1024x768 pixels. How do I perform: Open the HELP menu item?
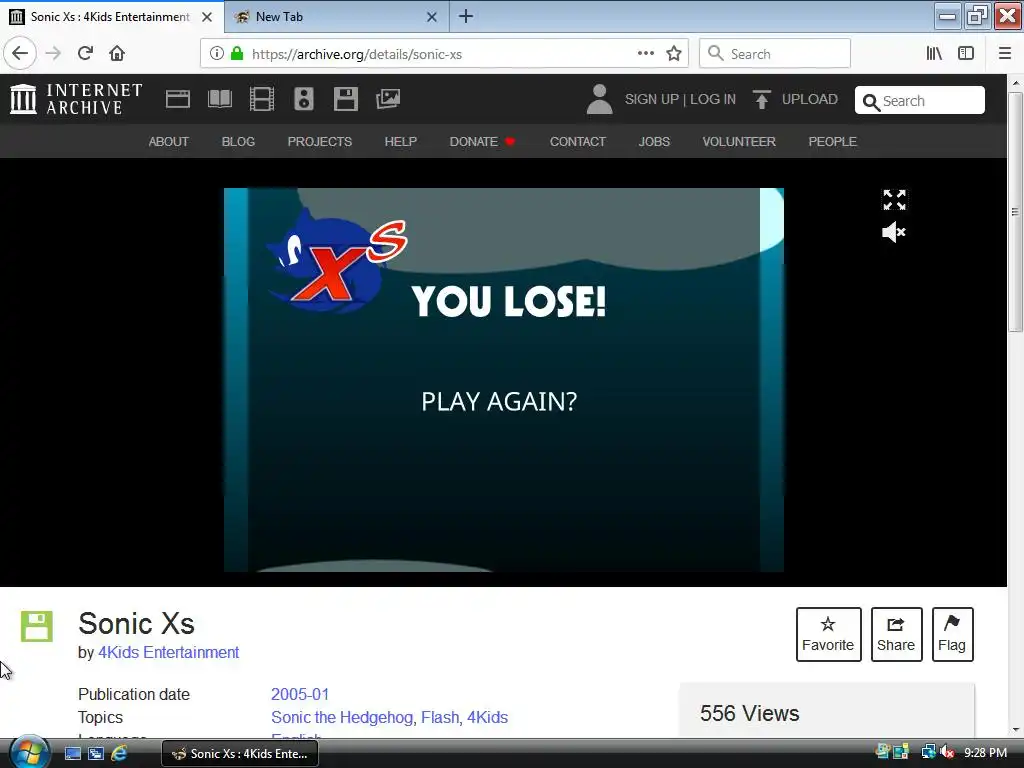[400, 142]
